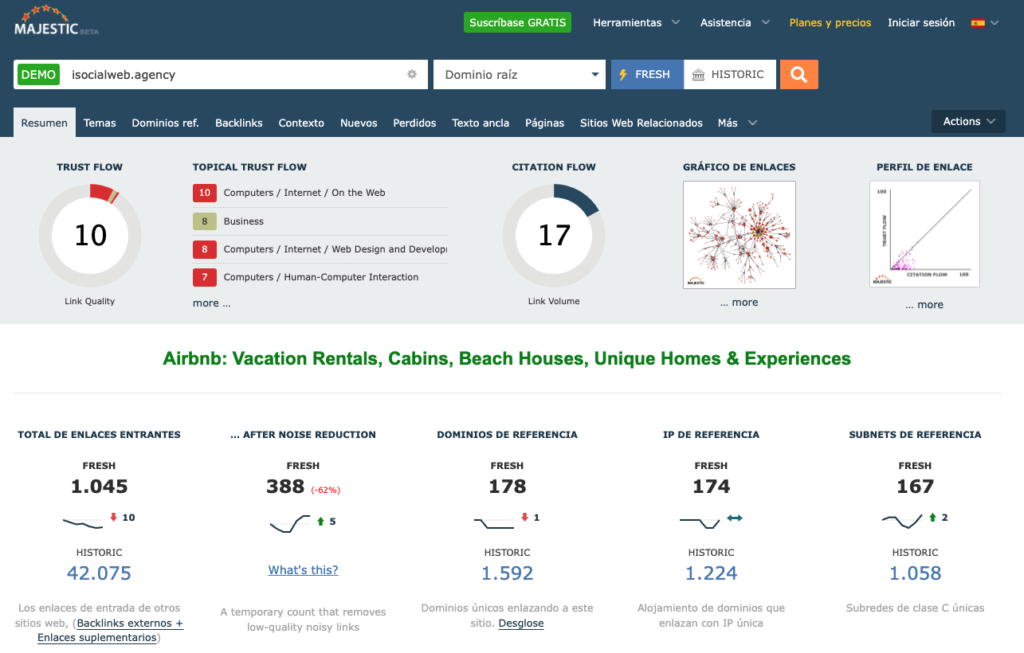Click historic subnets value 1.058
Image resolution: width=1024 pixels, height=653 pixels.
[915, 573]
